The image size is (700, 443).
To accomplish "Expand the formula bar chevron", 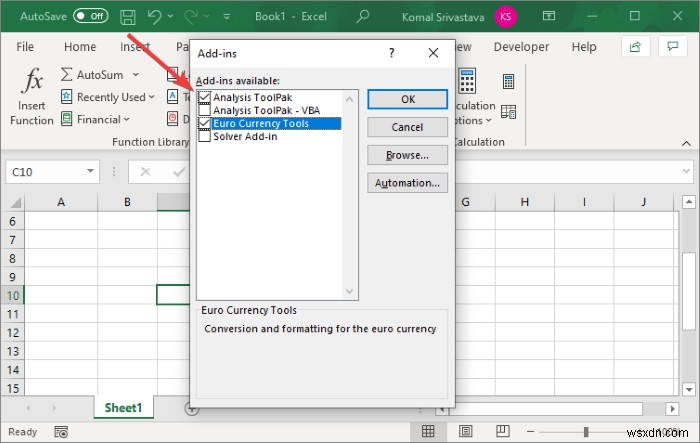I will 686,172.
